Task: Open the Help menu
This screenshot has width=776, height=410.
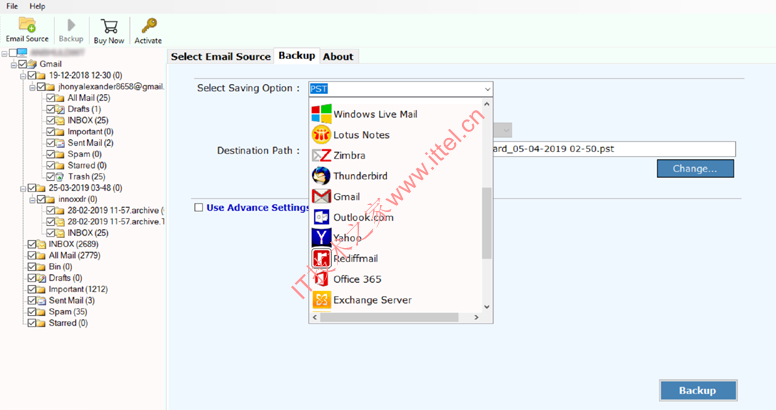Action: coord(37,6)
